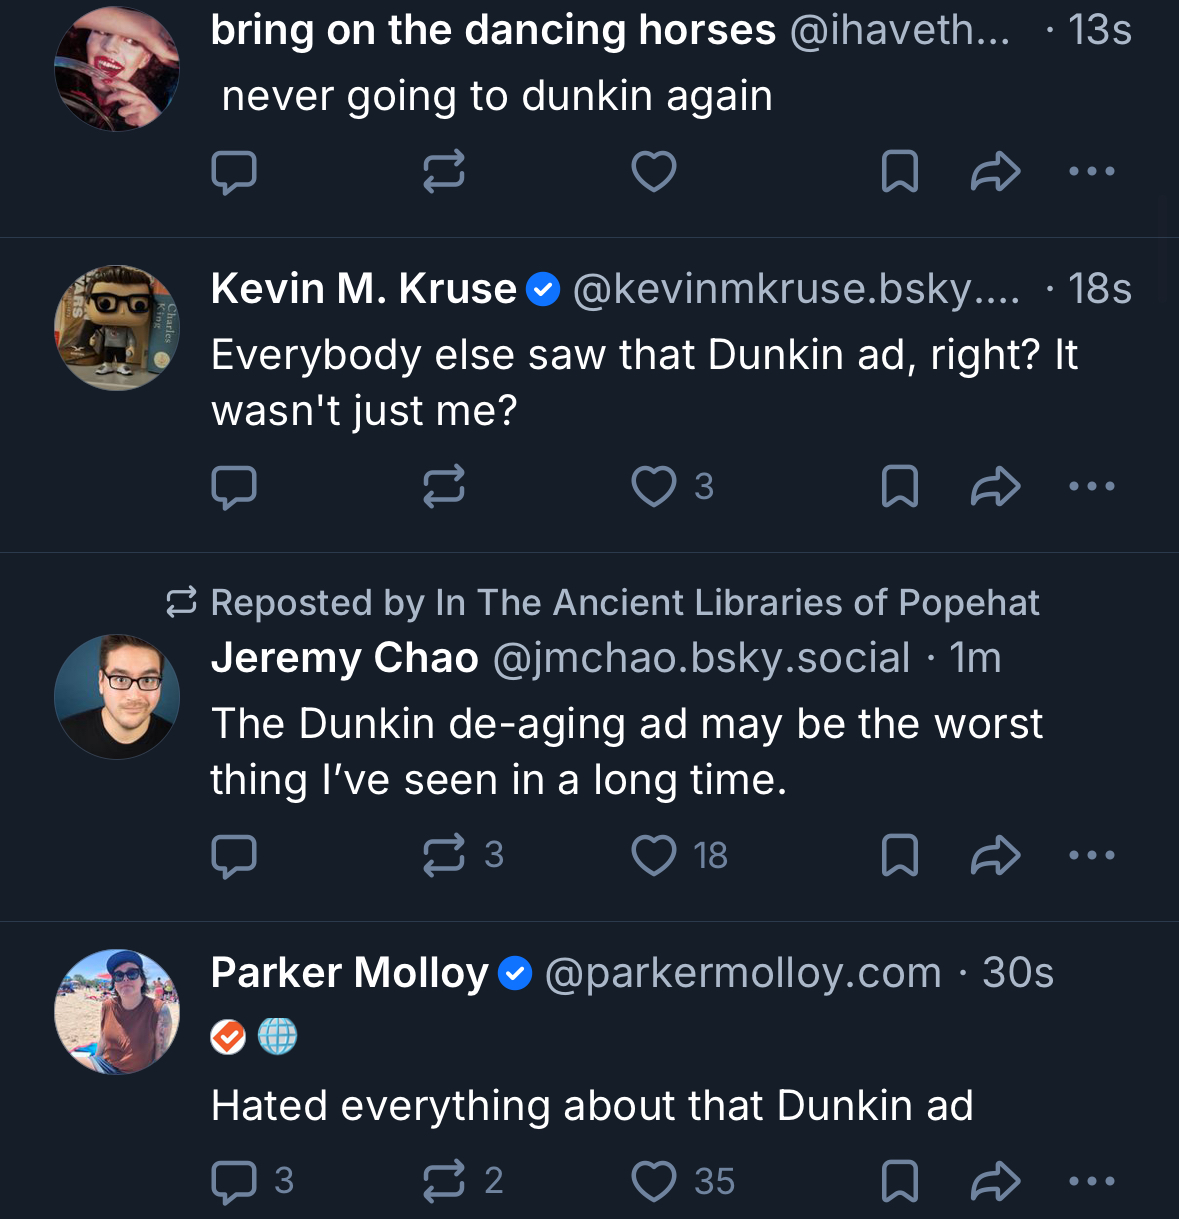Repost Jeremy Chao's Dunkin post
Viewport: 1179px width, 1219px height.
click(443, 856)
